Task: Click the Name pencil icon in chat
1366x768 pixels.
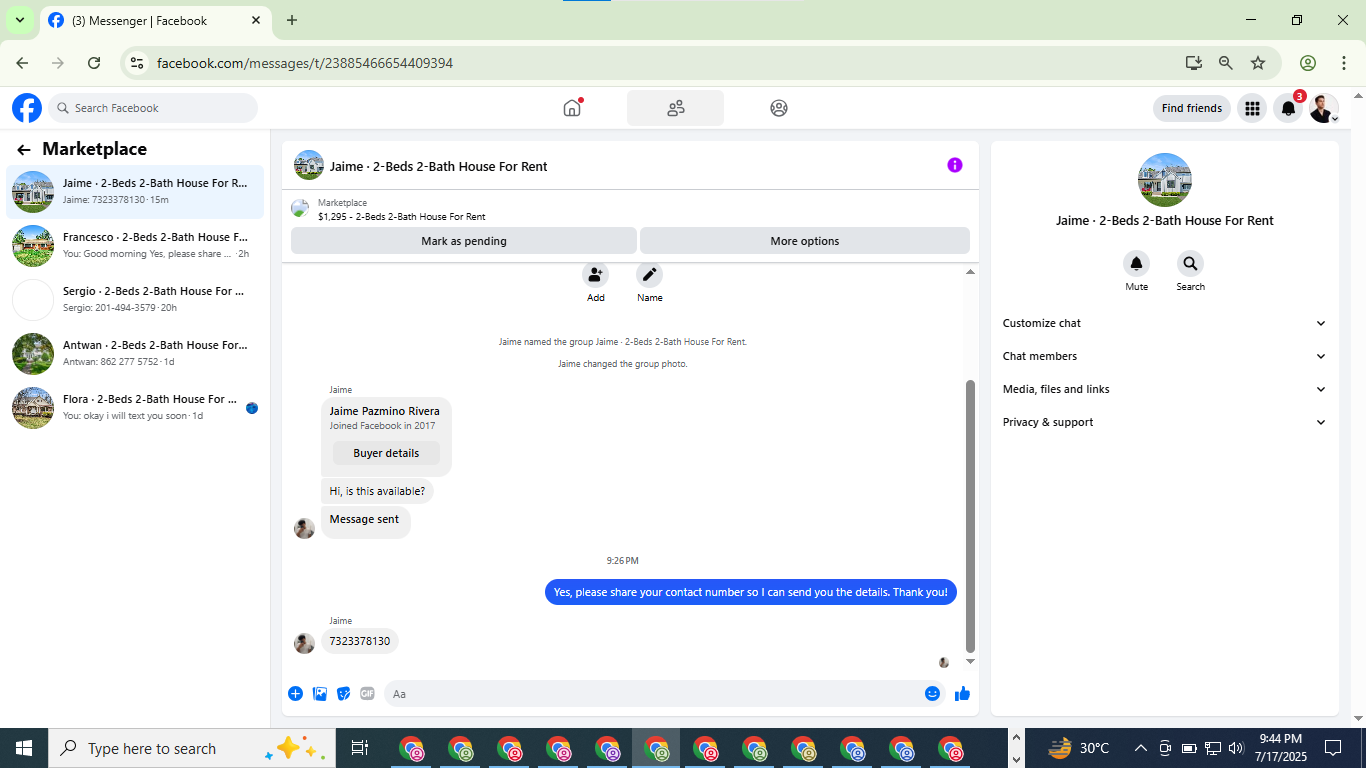Action: [x=649, y=274]
